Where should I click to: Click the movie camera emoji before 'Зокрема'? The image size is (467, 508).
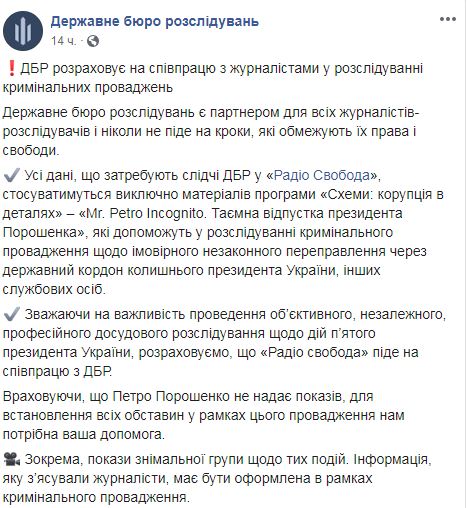click(12, 460)
